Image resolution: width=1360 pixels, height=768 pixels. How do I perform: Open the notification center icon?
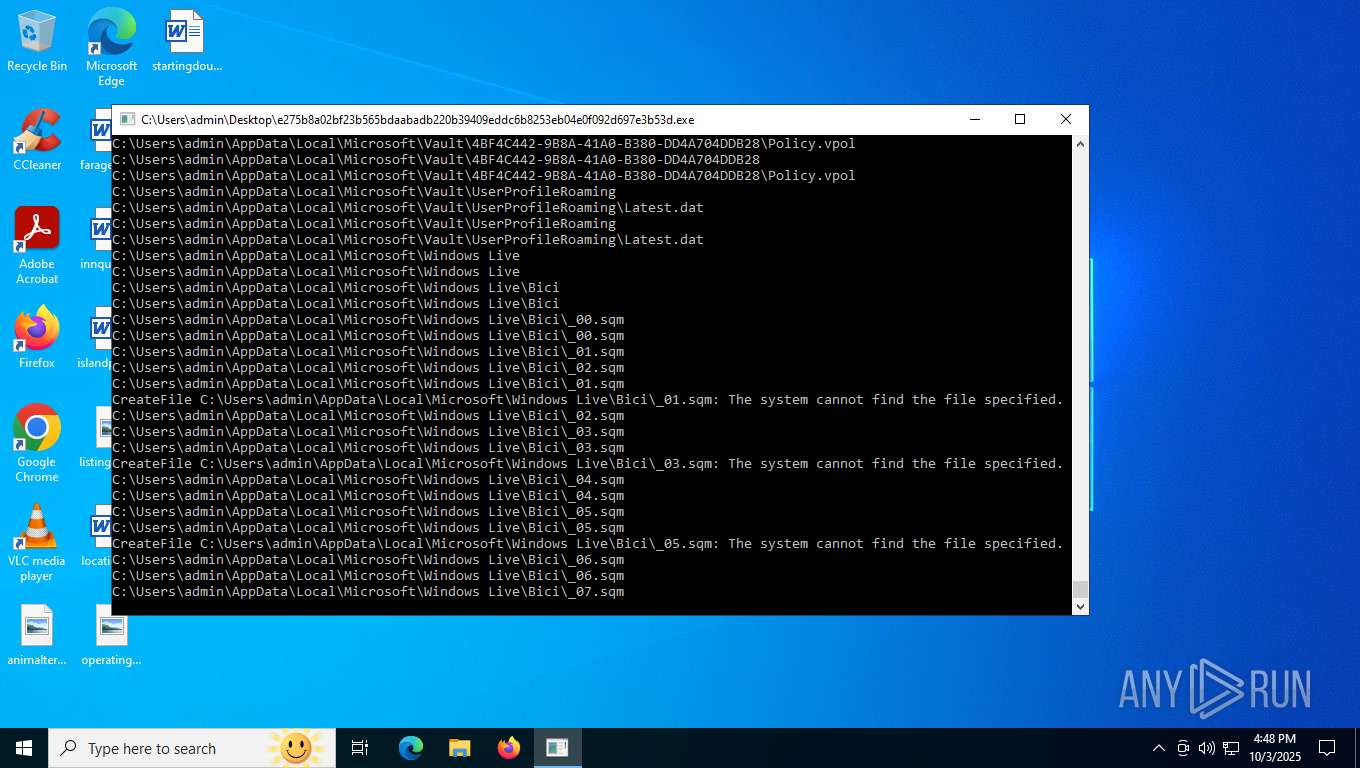(1327, 748)
